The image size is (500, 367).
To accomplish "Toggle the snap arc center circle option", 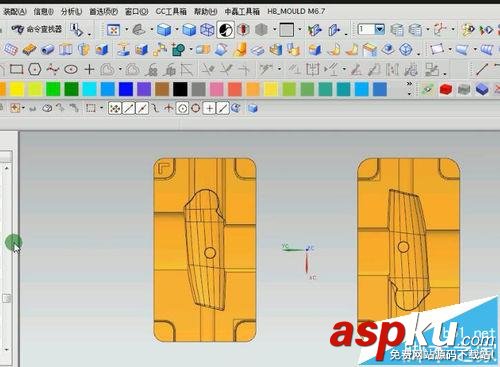I will point(182,108).
